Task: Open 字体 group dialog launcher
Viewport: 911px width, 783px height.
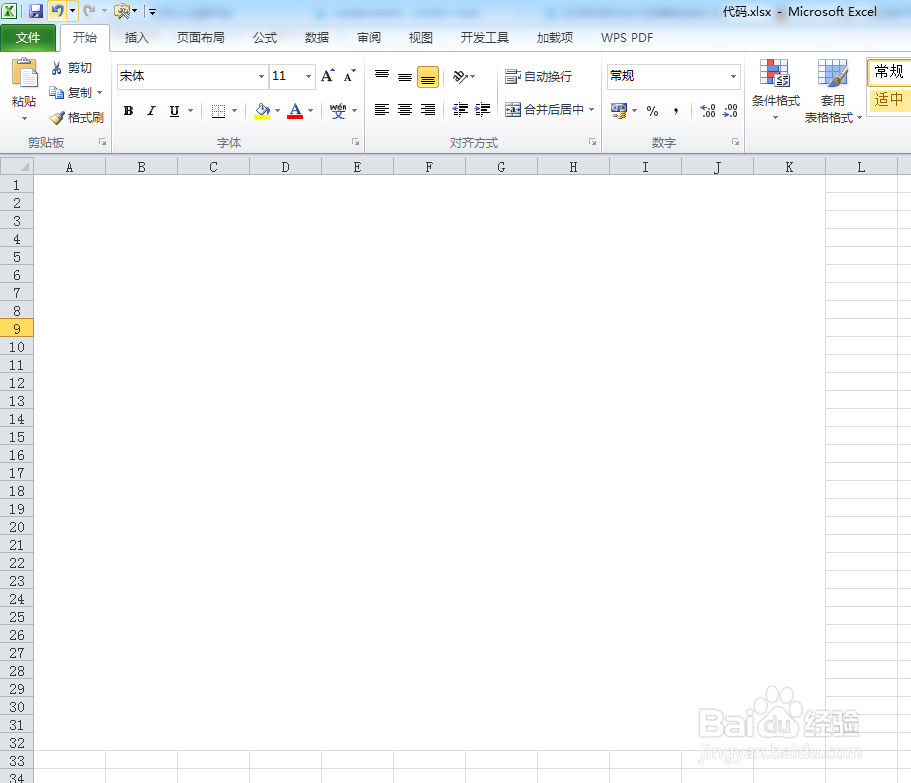Action: click(x=356, y=142)
